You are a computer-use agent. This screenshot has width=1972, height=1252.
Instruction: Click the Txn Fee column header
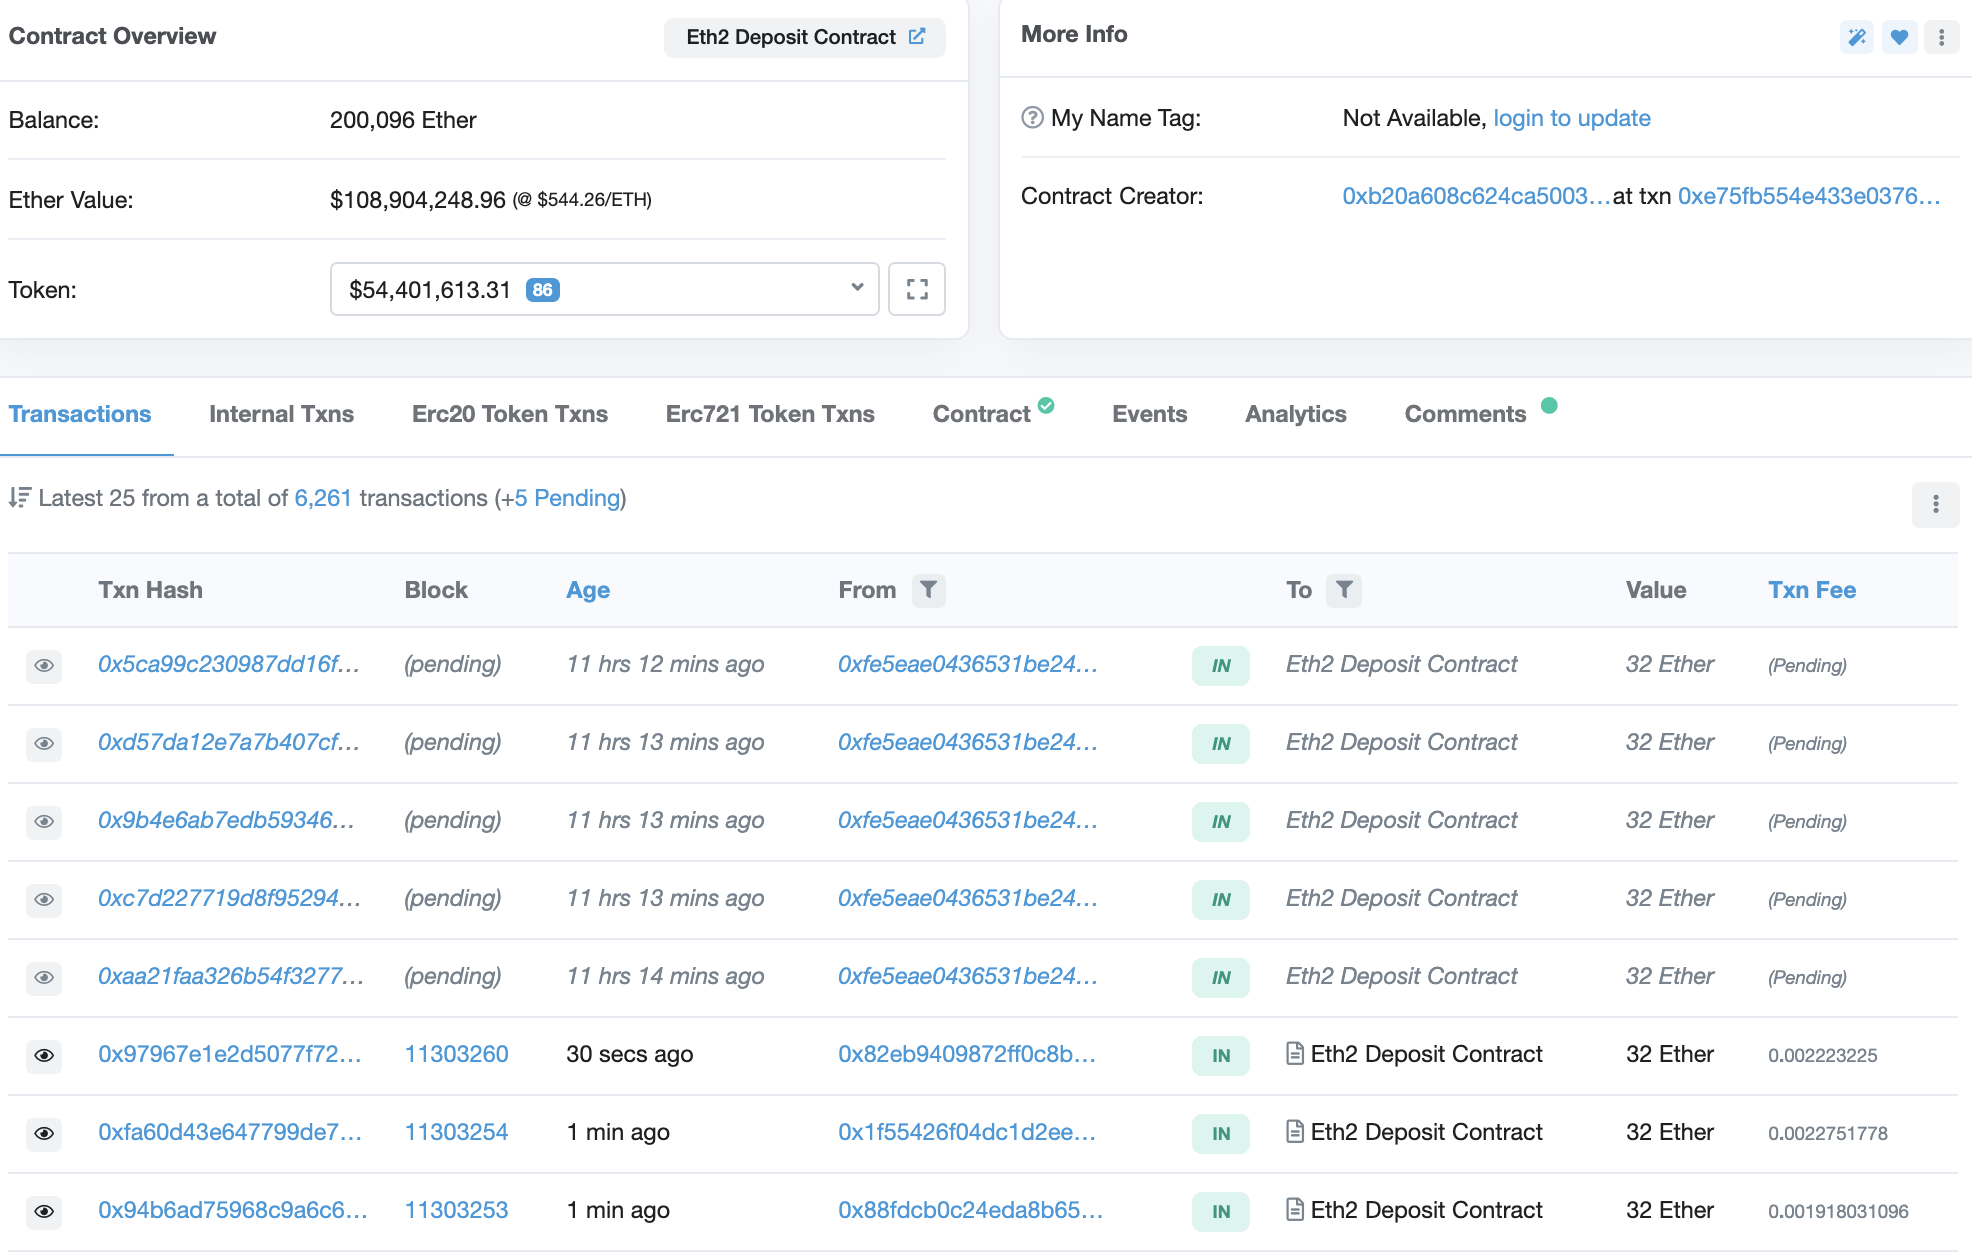pyautogui.click(x=1811, y=590)
